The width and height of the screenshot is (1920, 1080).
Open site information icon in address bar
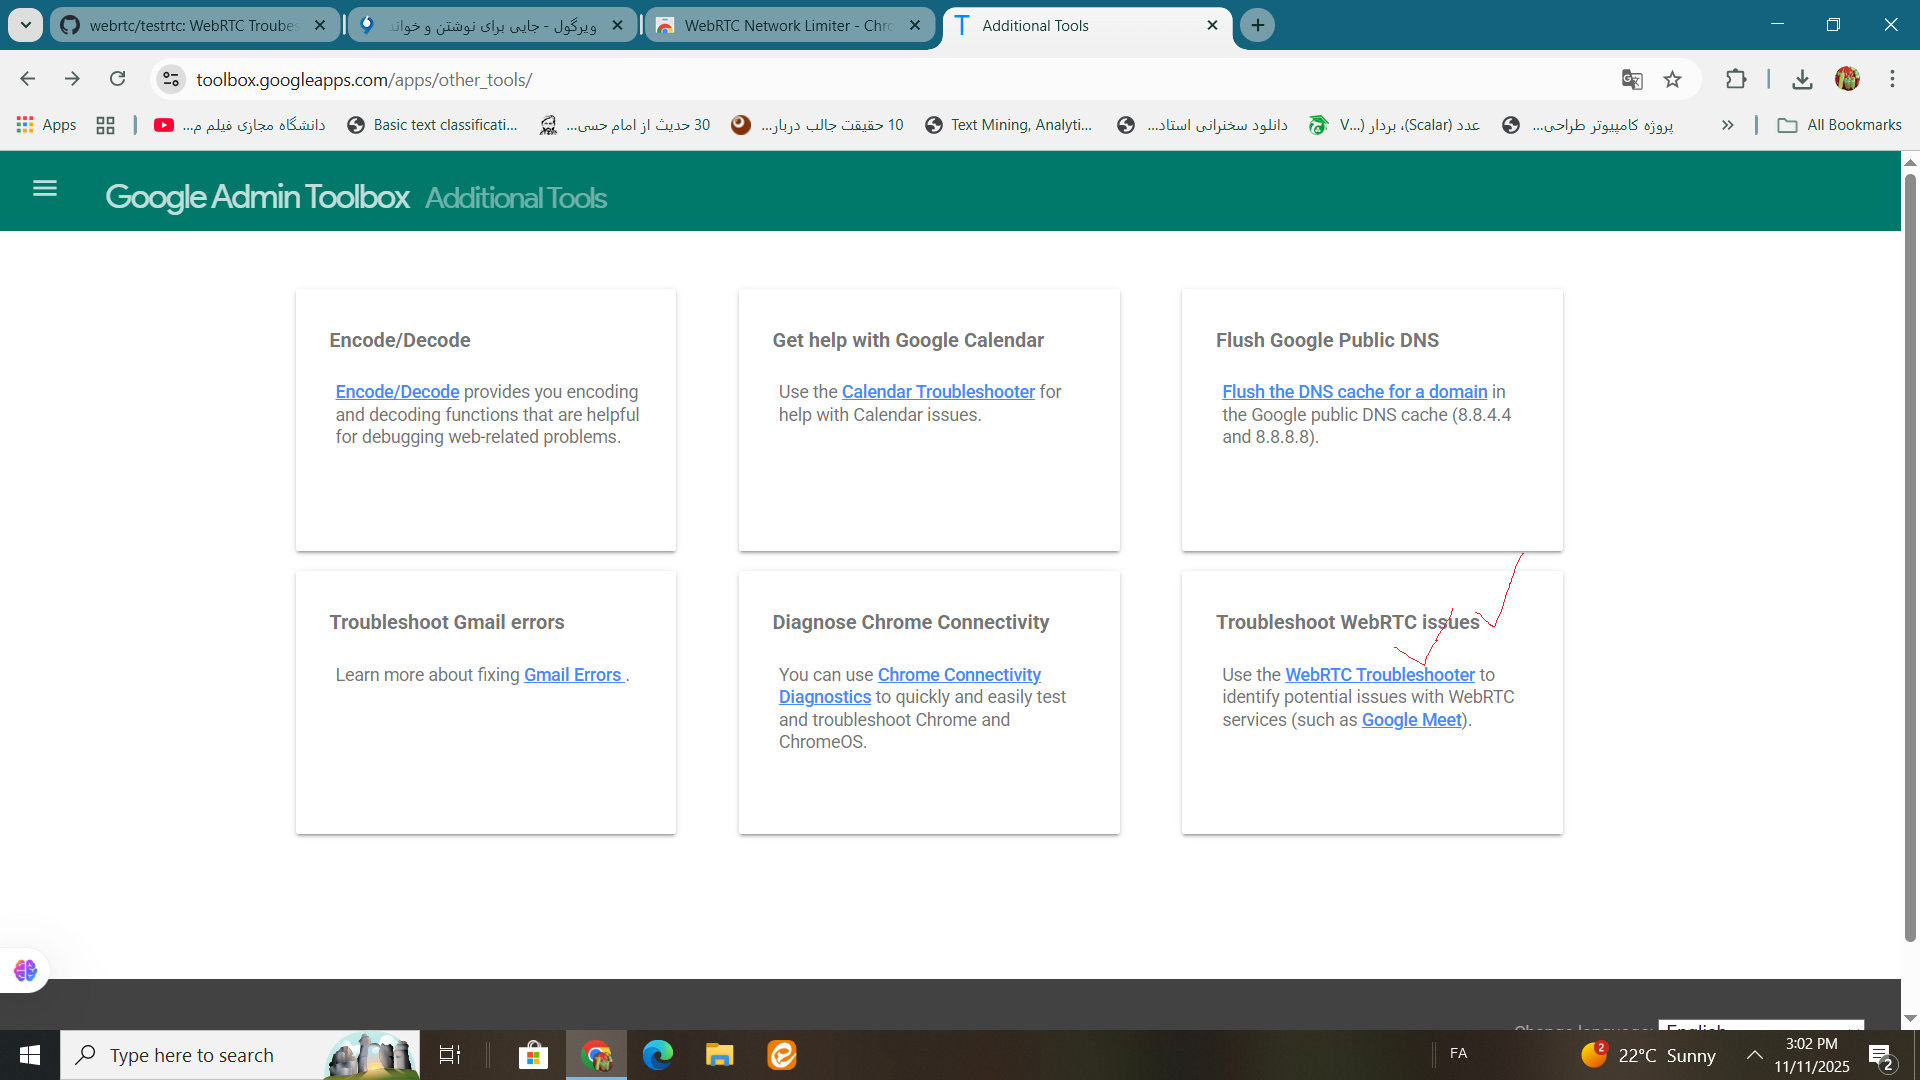click(x=171, y=80)
